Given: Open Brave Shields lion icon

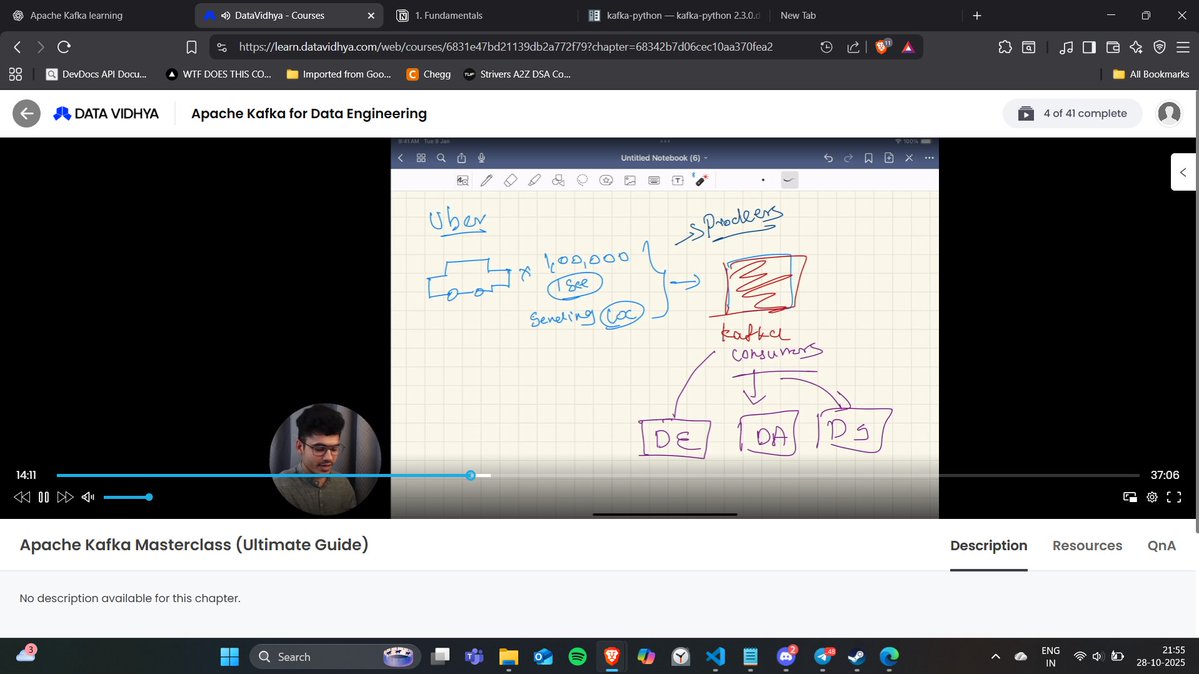Looking at the screenshot, I should 882,47.
